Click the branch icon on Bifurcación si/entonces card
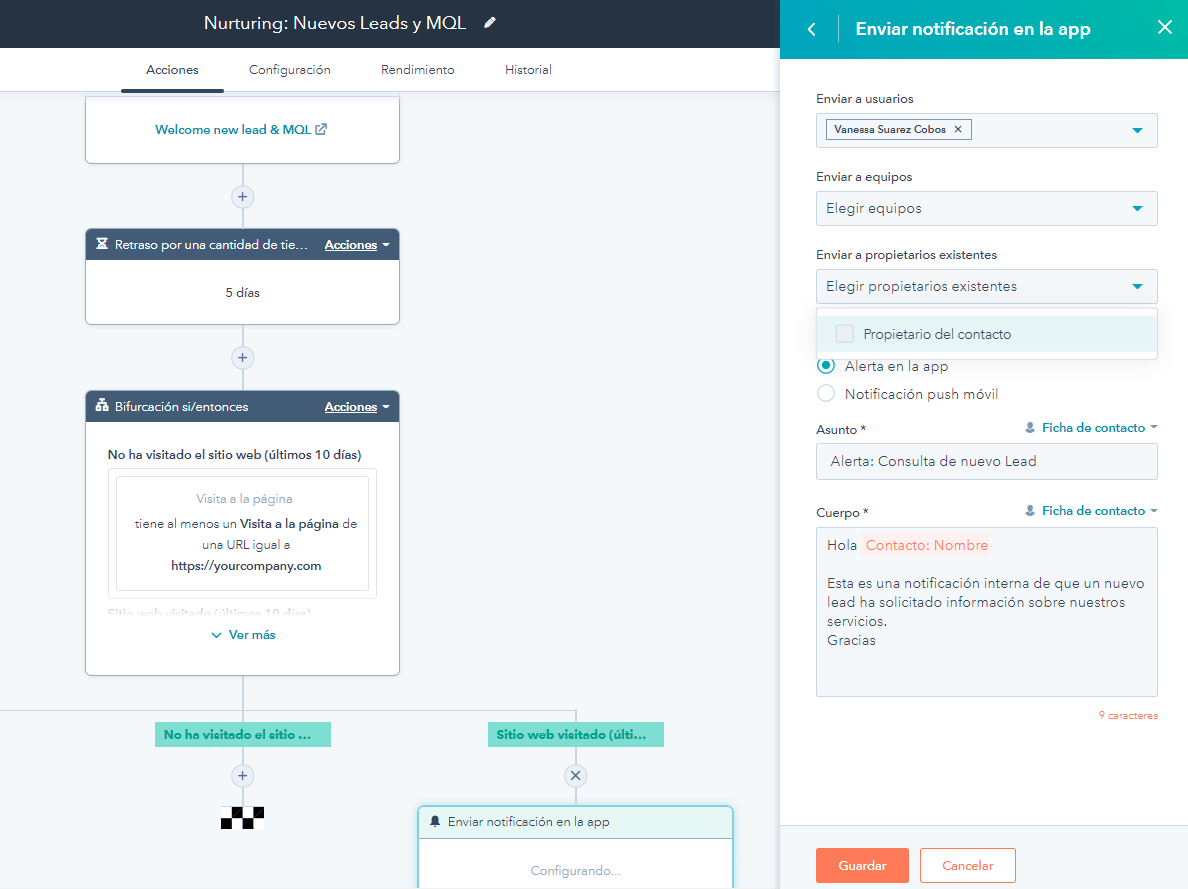Screen dimensions: 1188x889 [102, 406]
